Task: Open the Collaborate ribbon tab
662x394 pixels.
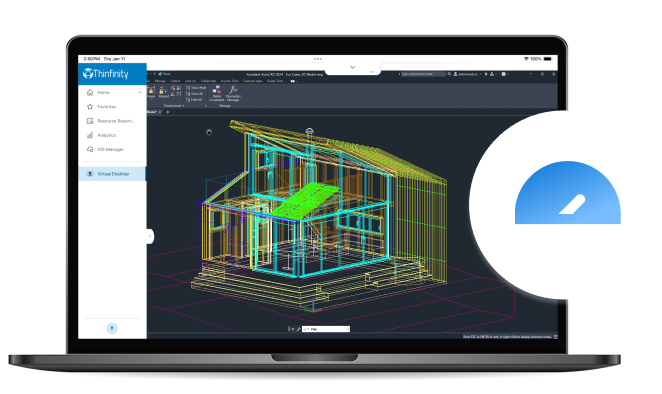Action: tap(208, 81)
